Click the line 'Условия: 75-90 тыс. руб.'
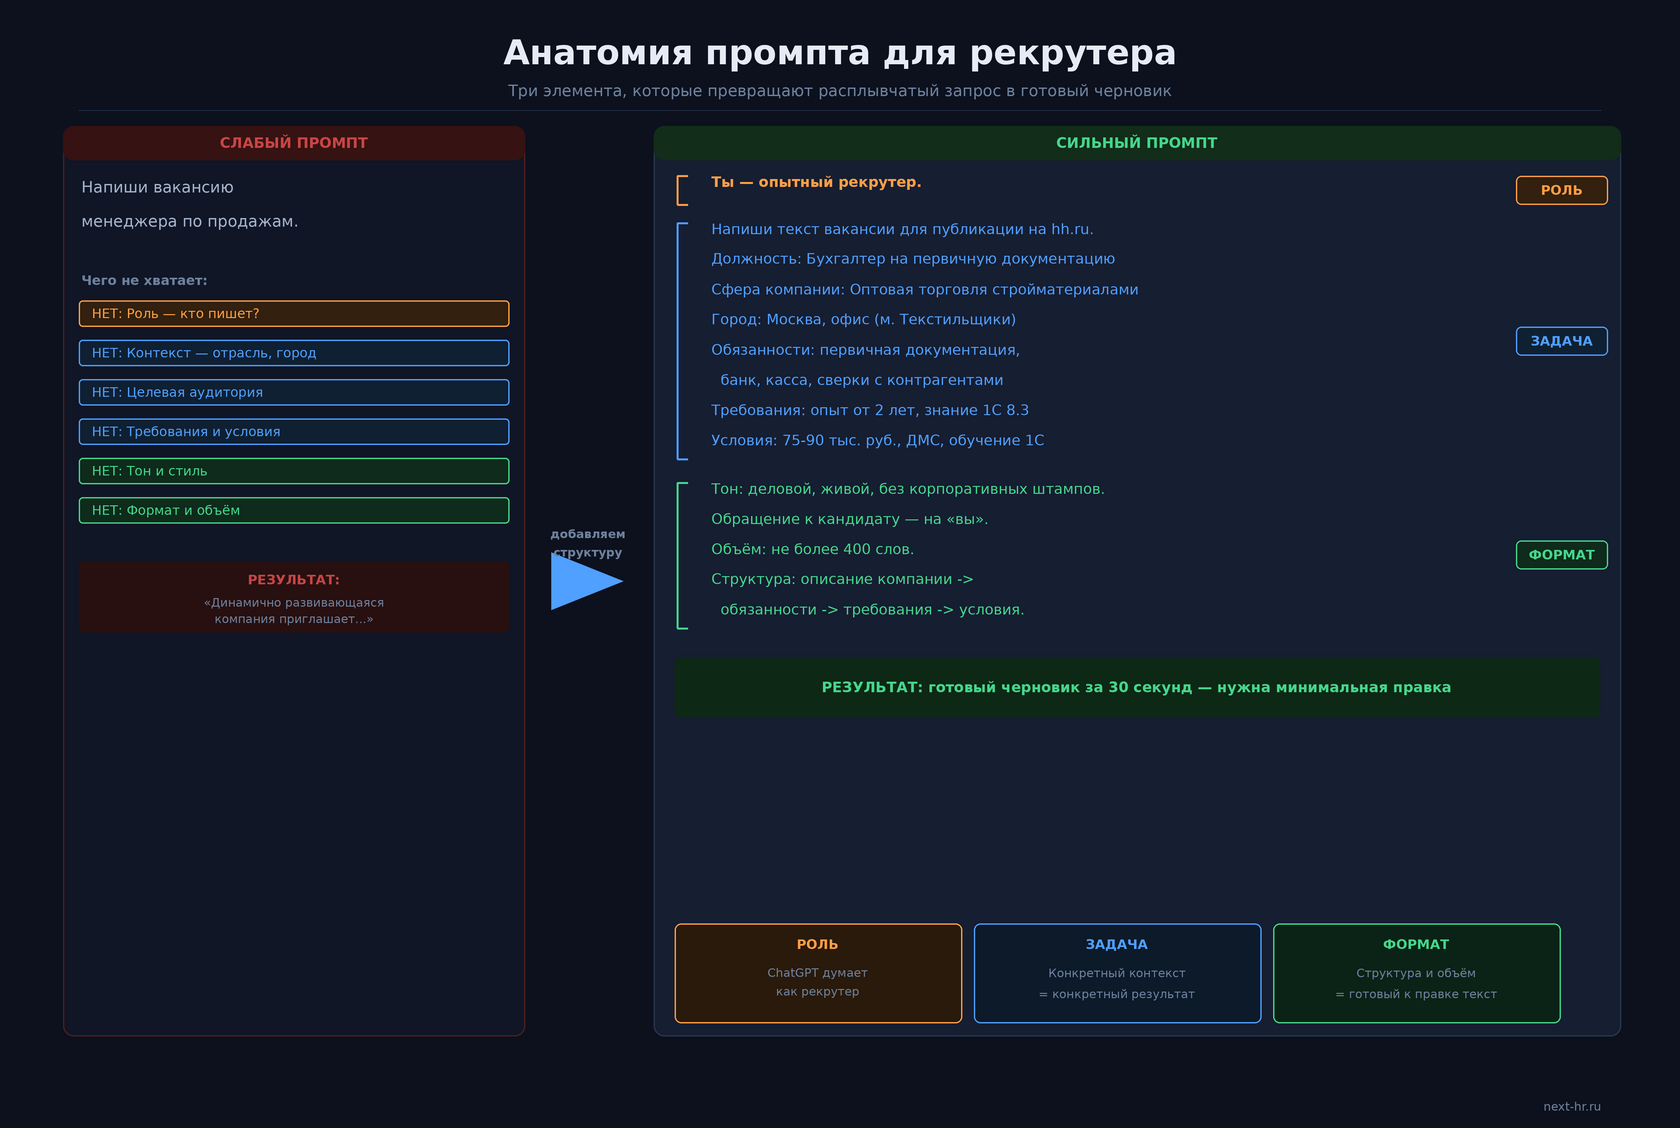 coord(877,440)
